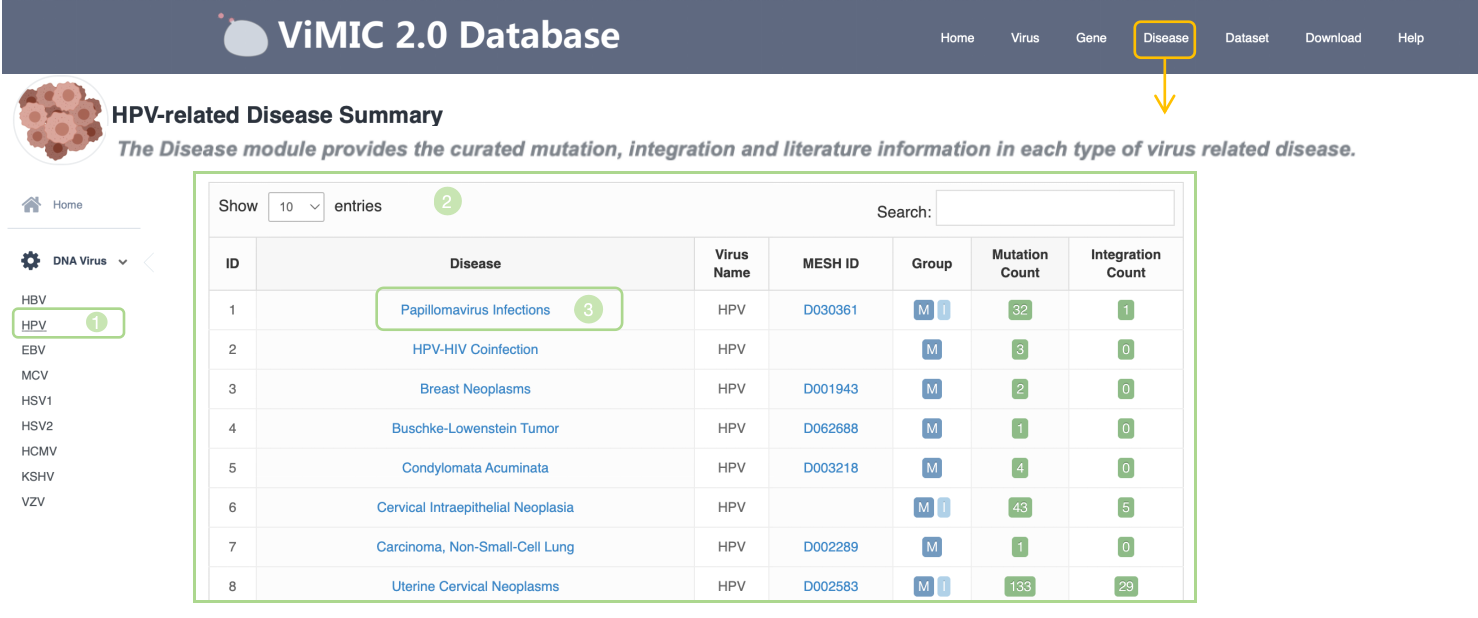
Task: Open the Dataset page in the top navigation
Action: pyautogui.click(x=1247, y=38)
